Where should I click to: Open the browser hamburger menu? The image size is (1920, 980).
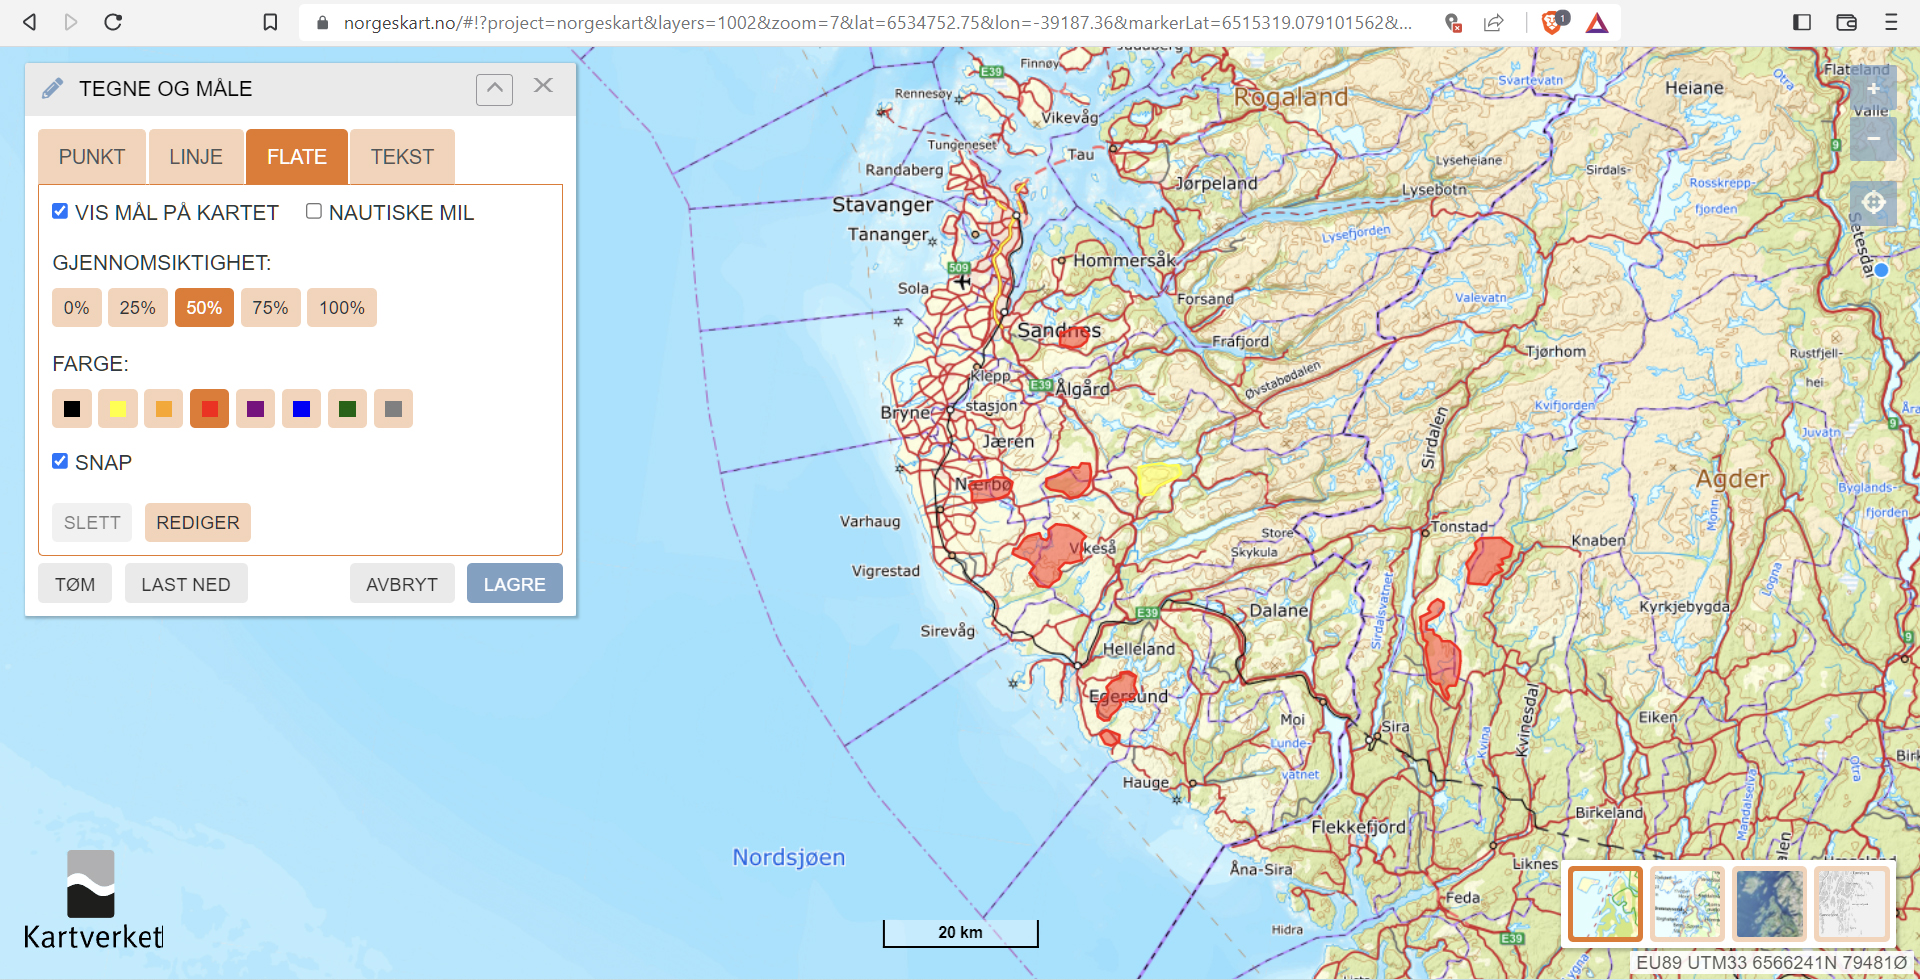click(1890, 22)
